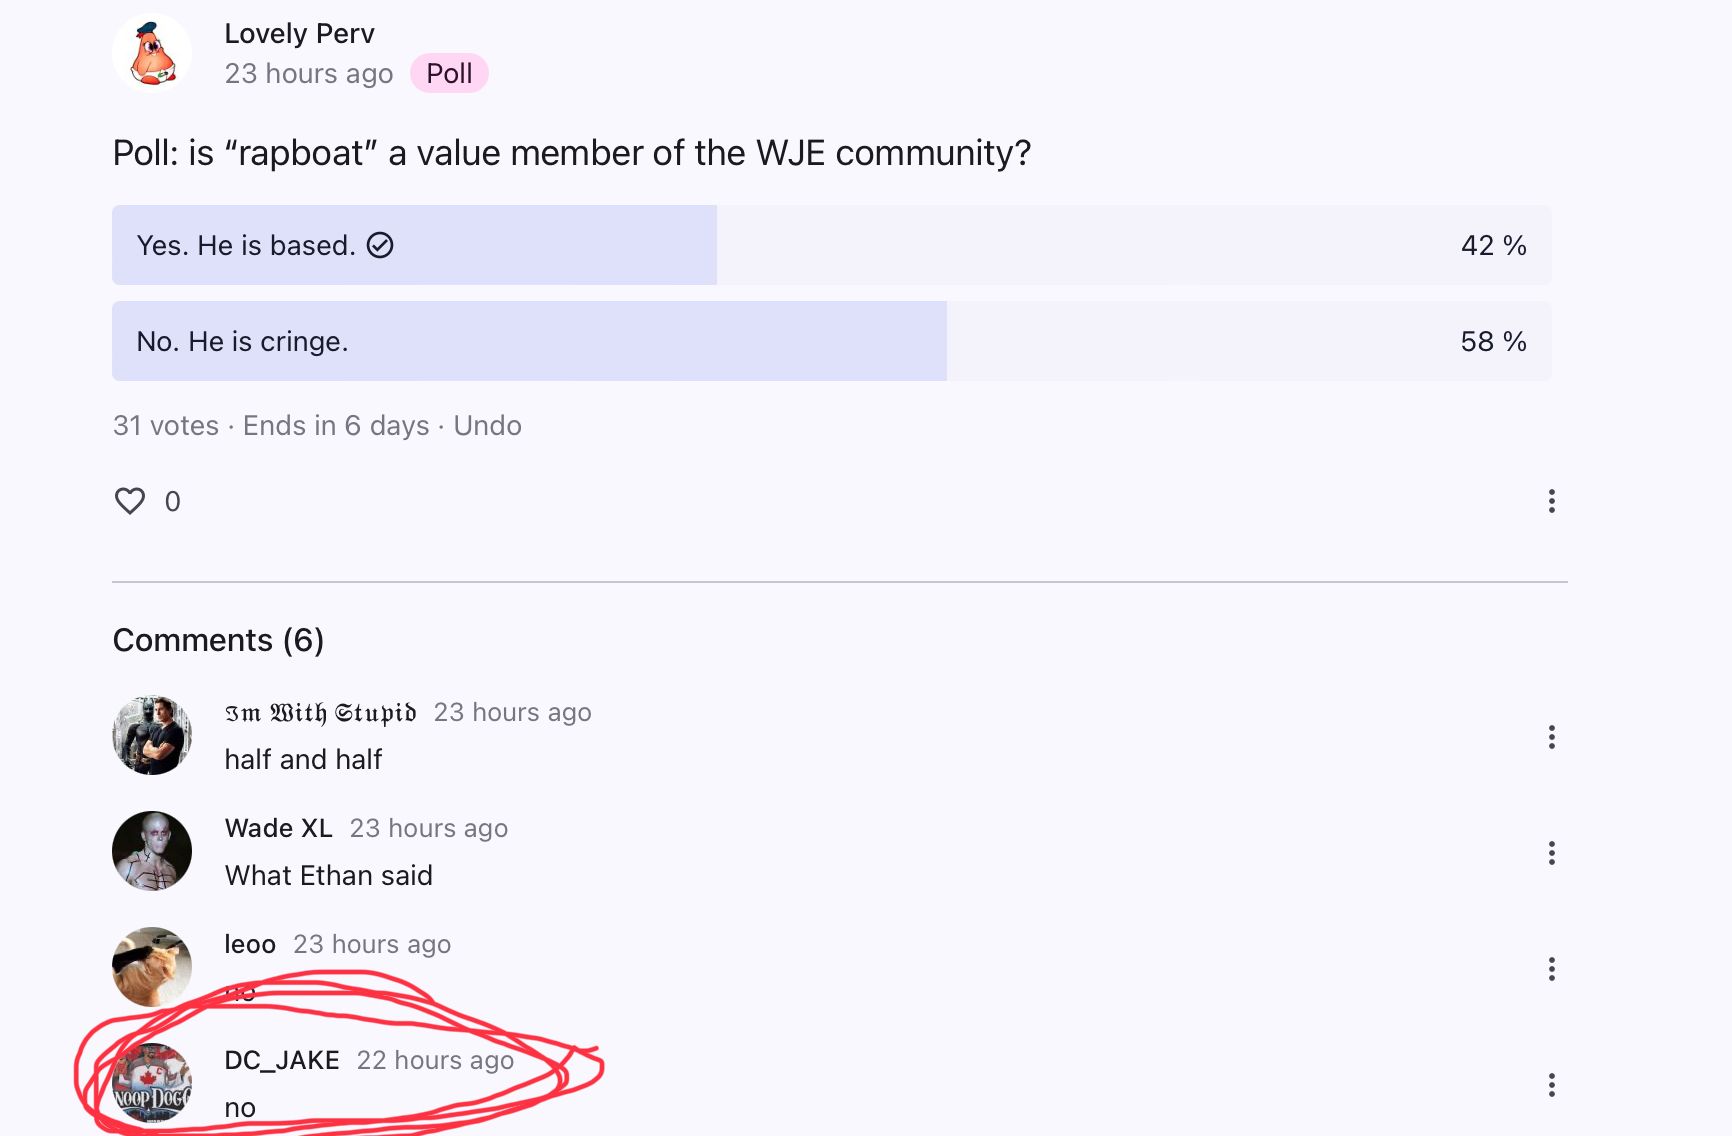This screenshot has width=1732, height=1136.
Task: Open three-dot menu on DC_JAKE's comment
Action: point(1551,1085)
